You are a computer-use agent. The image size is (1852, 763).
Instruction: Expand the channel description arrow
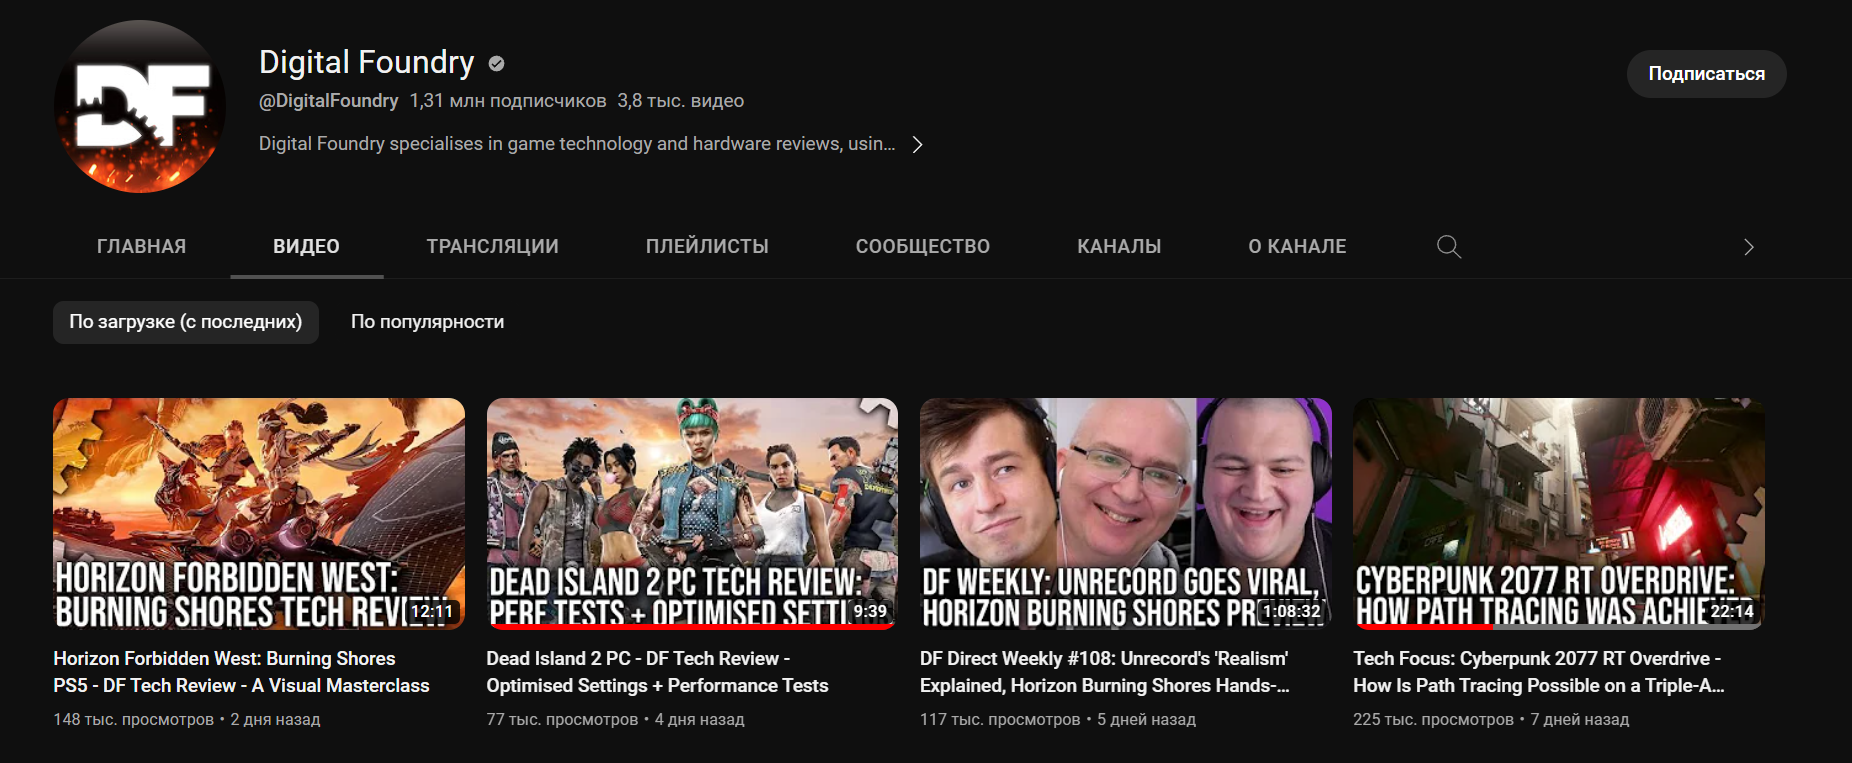(917, 145)
